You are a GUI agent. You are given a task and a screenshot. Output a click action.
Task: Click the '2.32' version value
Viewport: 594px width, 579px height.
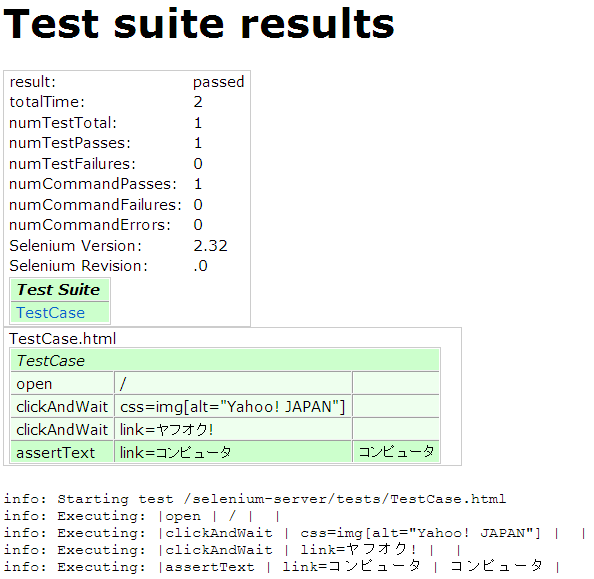[x=210, y=246]
